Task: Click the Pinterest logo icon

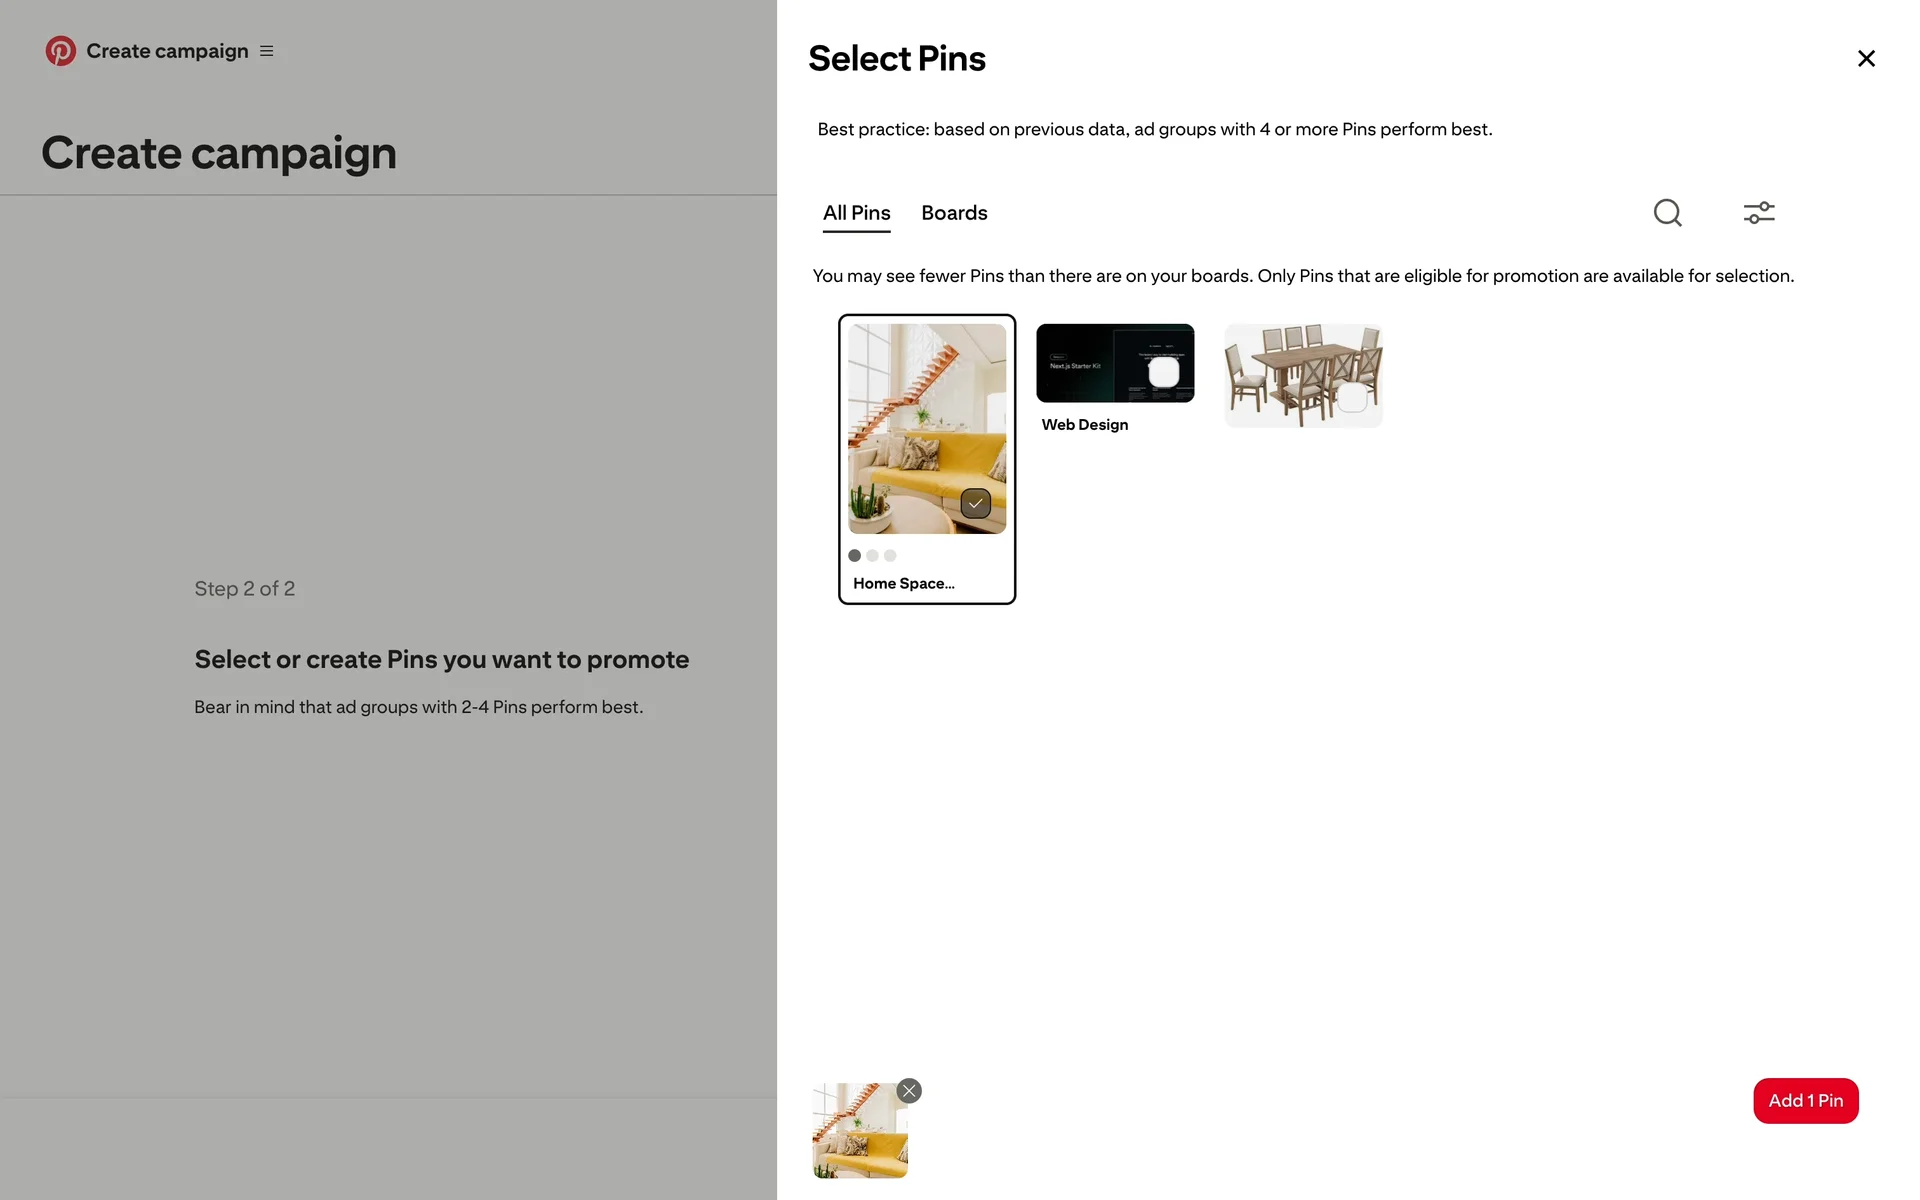Action: click(60, 51)
